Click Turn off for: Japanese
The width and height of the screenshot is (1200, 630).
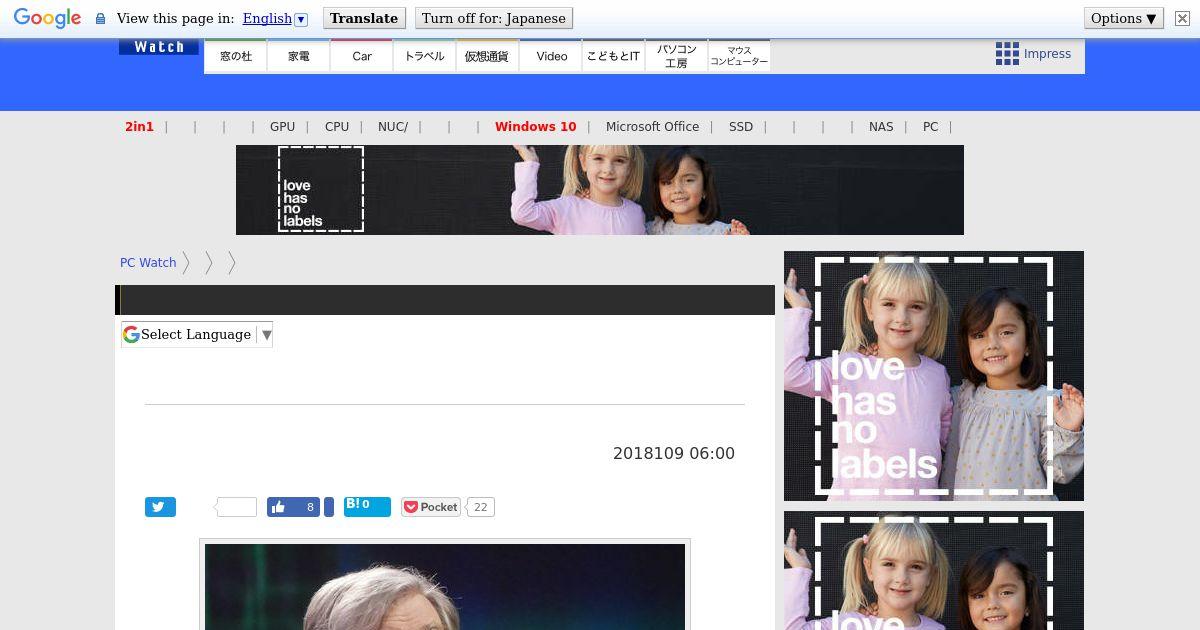494,18
